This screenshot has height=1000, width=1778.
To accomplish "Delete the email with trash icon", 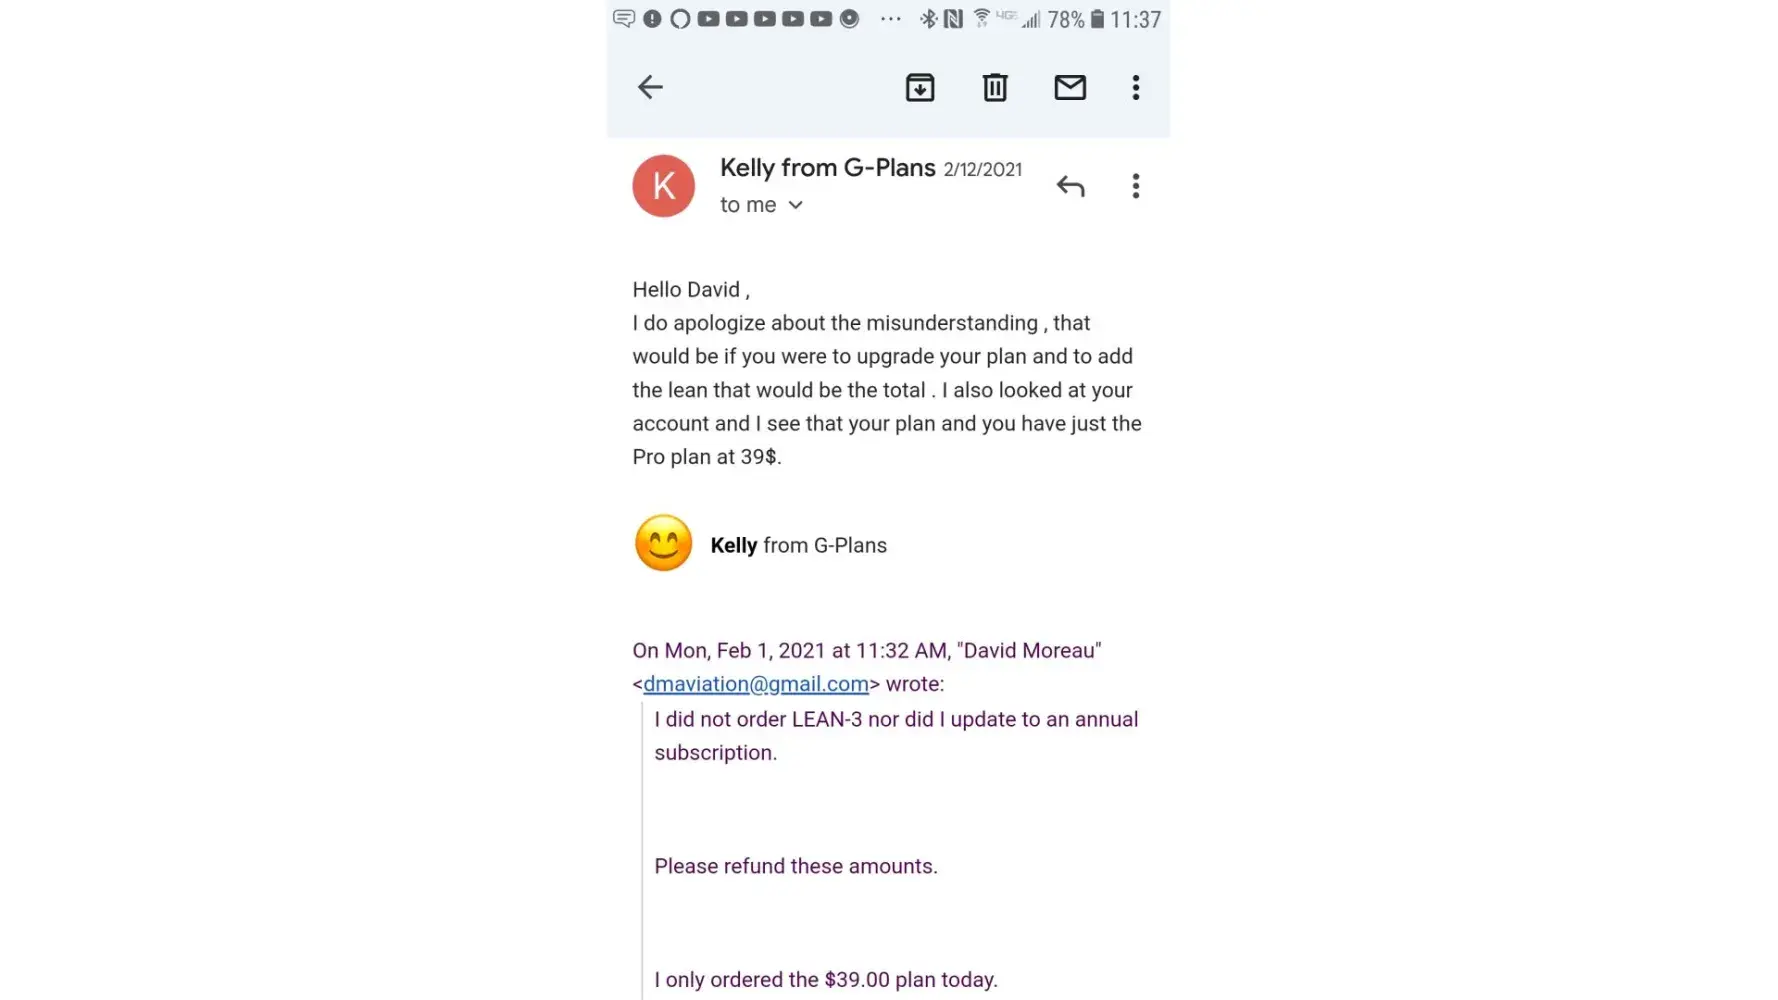I will (x=995, y=88).
